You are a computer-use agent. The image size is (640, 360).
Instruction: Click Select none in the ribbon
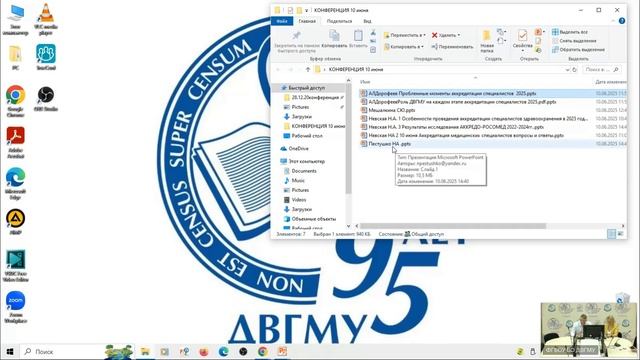(x=574, y=41)
